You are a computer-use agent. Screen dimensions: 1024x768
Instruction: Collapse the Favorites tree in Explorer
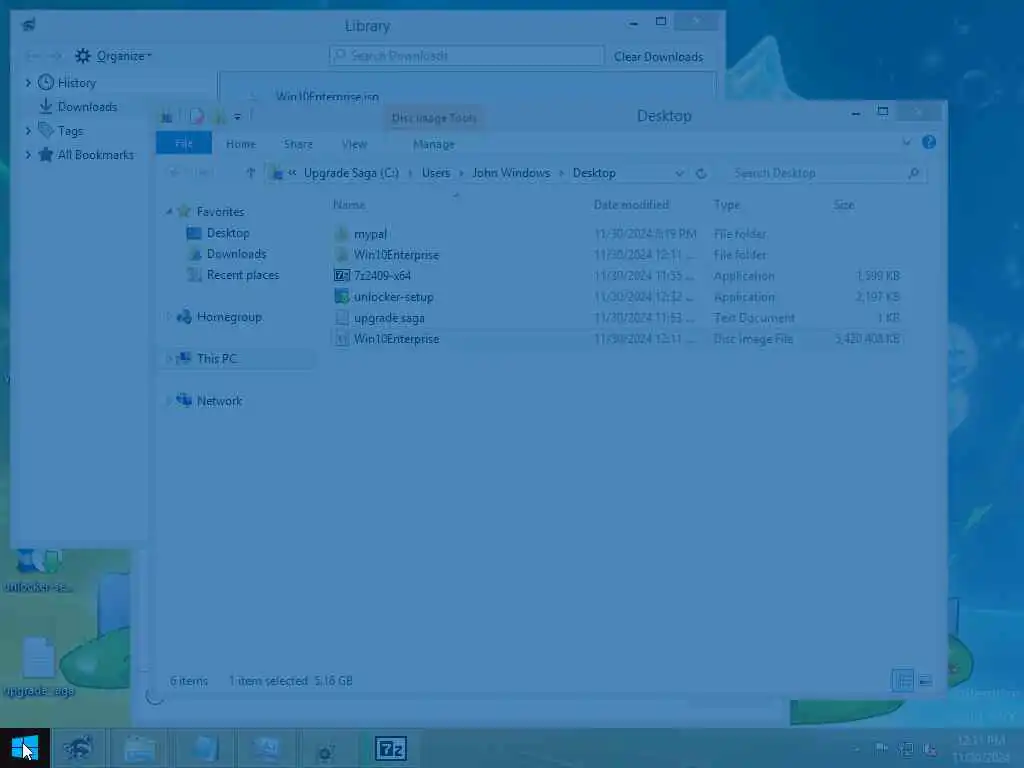(169, 212)
